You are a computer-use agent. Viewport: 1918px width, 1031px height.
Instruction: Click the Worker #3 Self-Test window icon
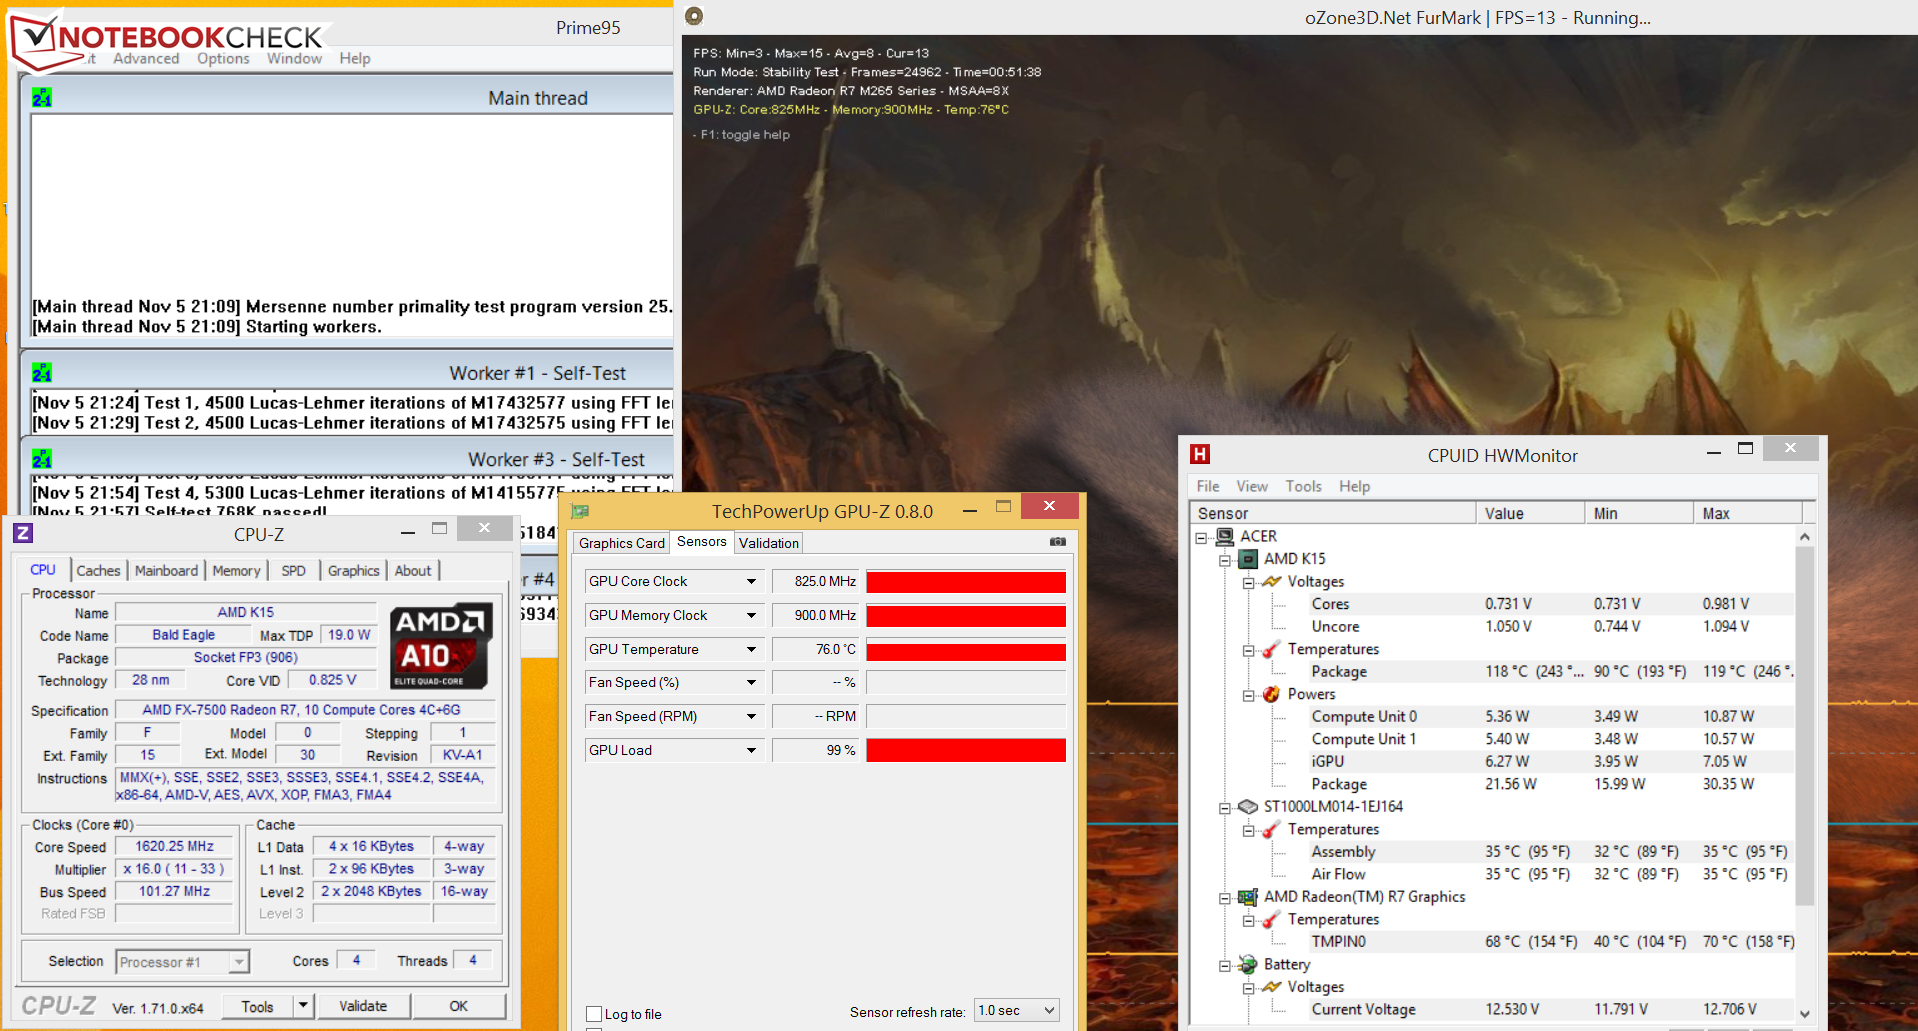coord(42,459)
